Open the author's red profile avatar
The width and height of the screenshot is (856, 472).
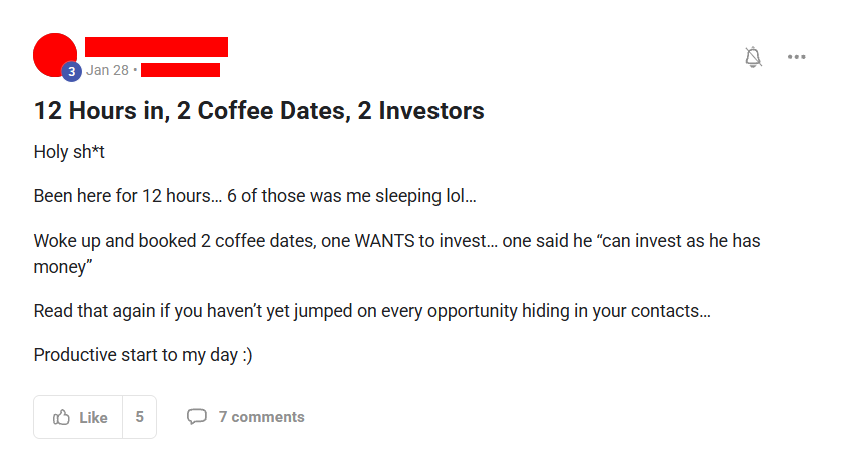tap(55, 55)
